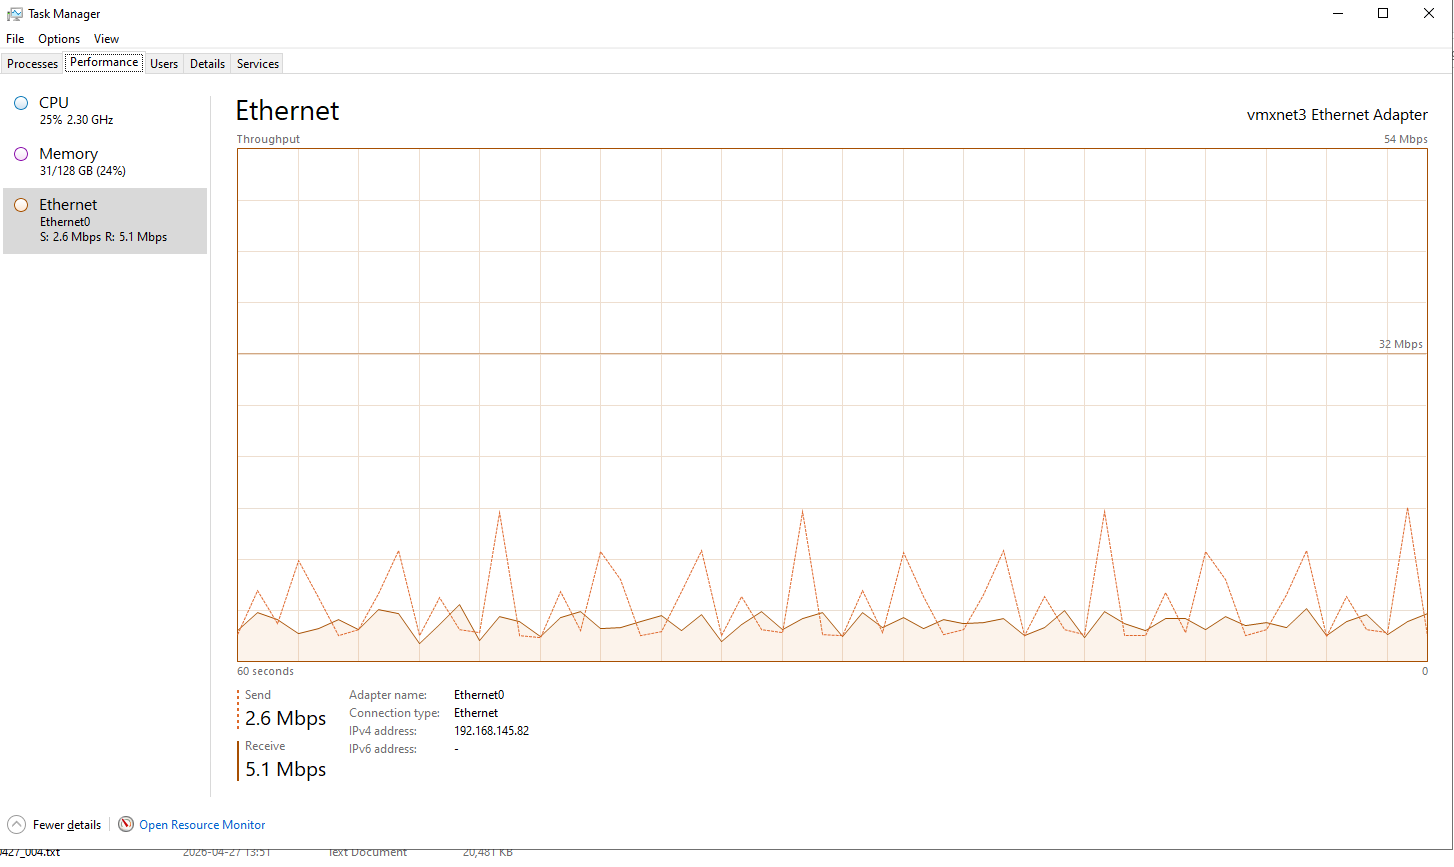Open Resource Monitor link
The image size is (1454, 867).
pos(202,825)
